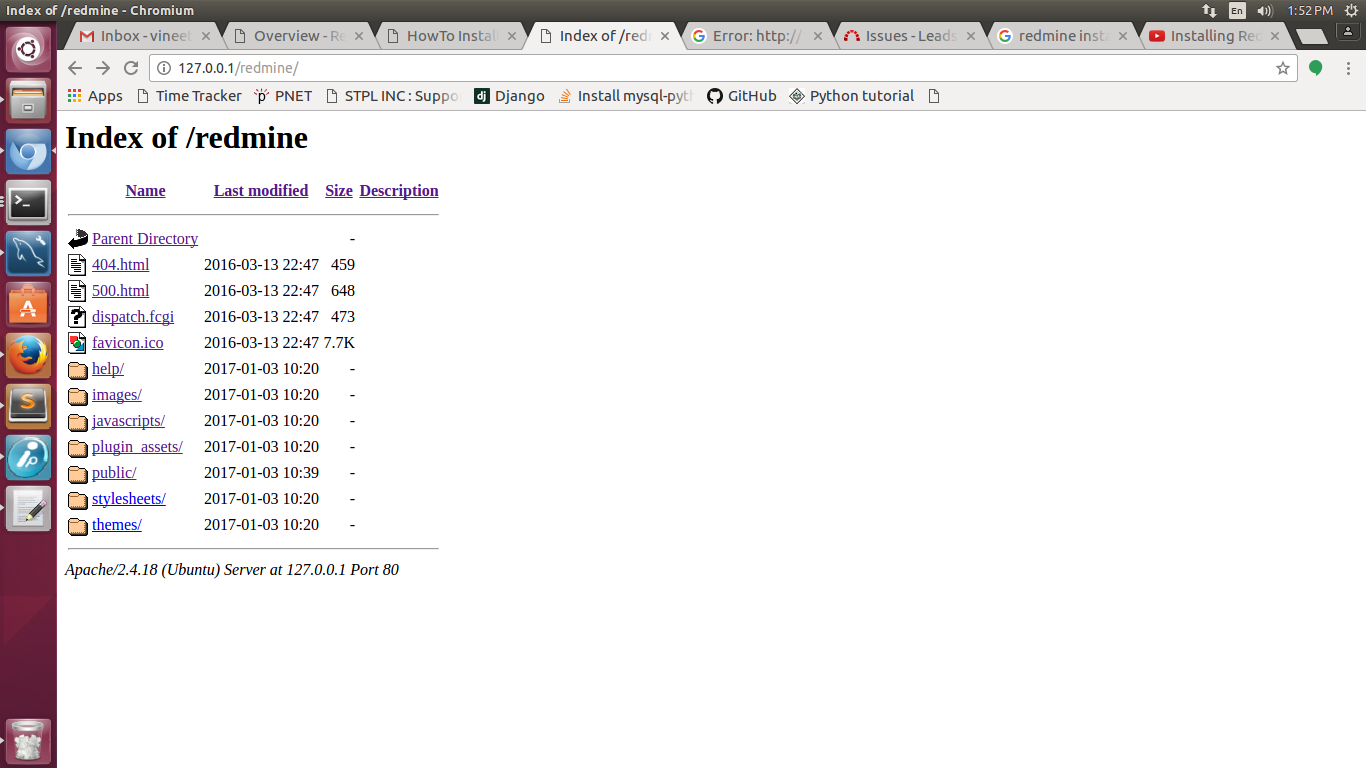
Task: Bookmark this page with the star icon
Action: point(1283,68)
